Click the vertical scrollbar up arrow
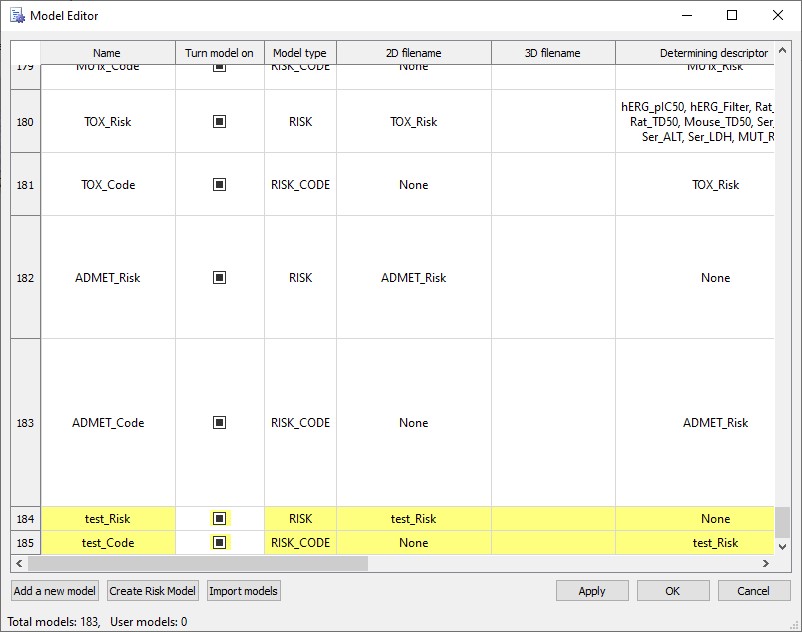This screenshot has height=632, width=802. click(782, 50)
